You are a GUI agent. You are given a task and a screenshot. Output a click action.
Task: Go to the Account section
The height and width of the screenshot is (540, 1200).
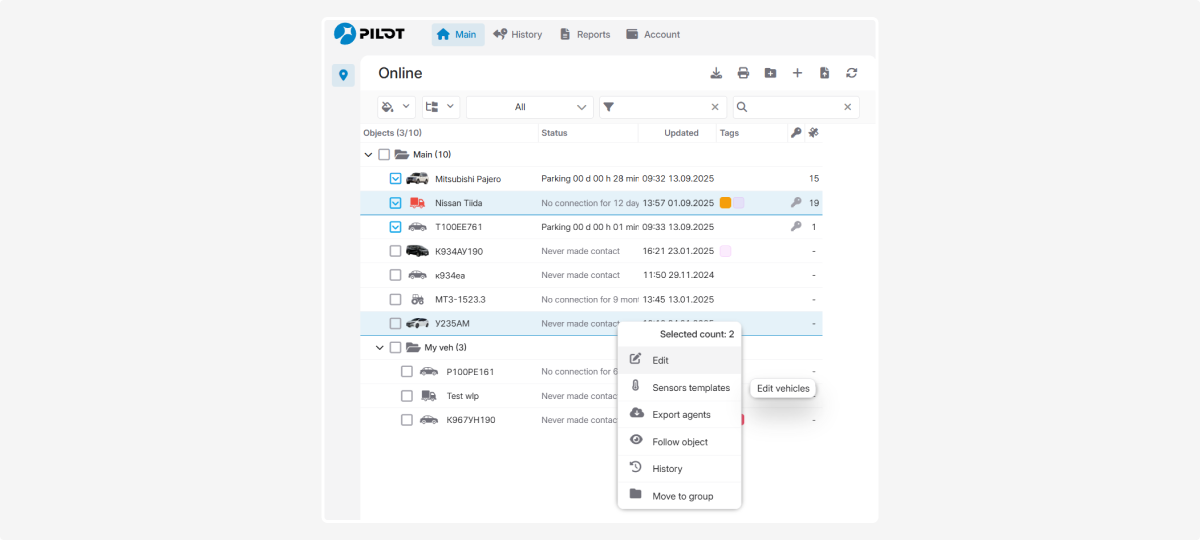[653, 35]
